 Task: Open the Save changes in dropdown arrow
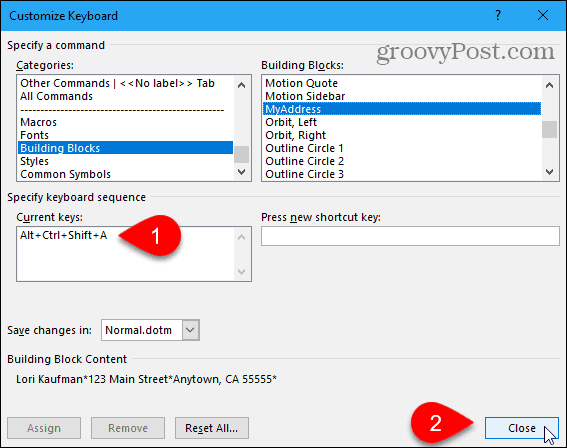click(190, 330)
